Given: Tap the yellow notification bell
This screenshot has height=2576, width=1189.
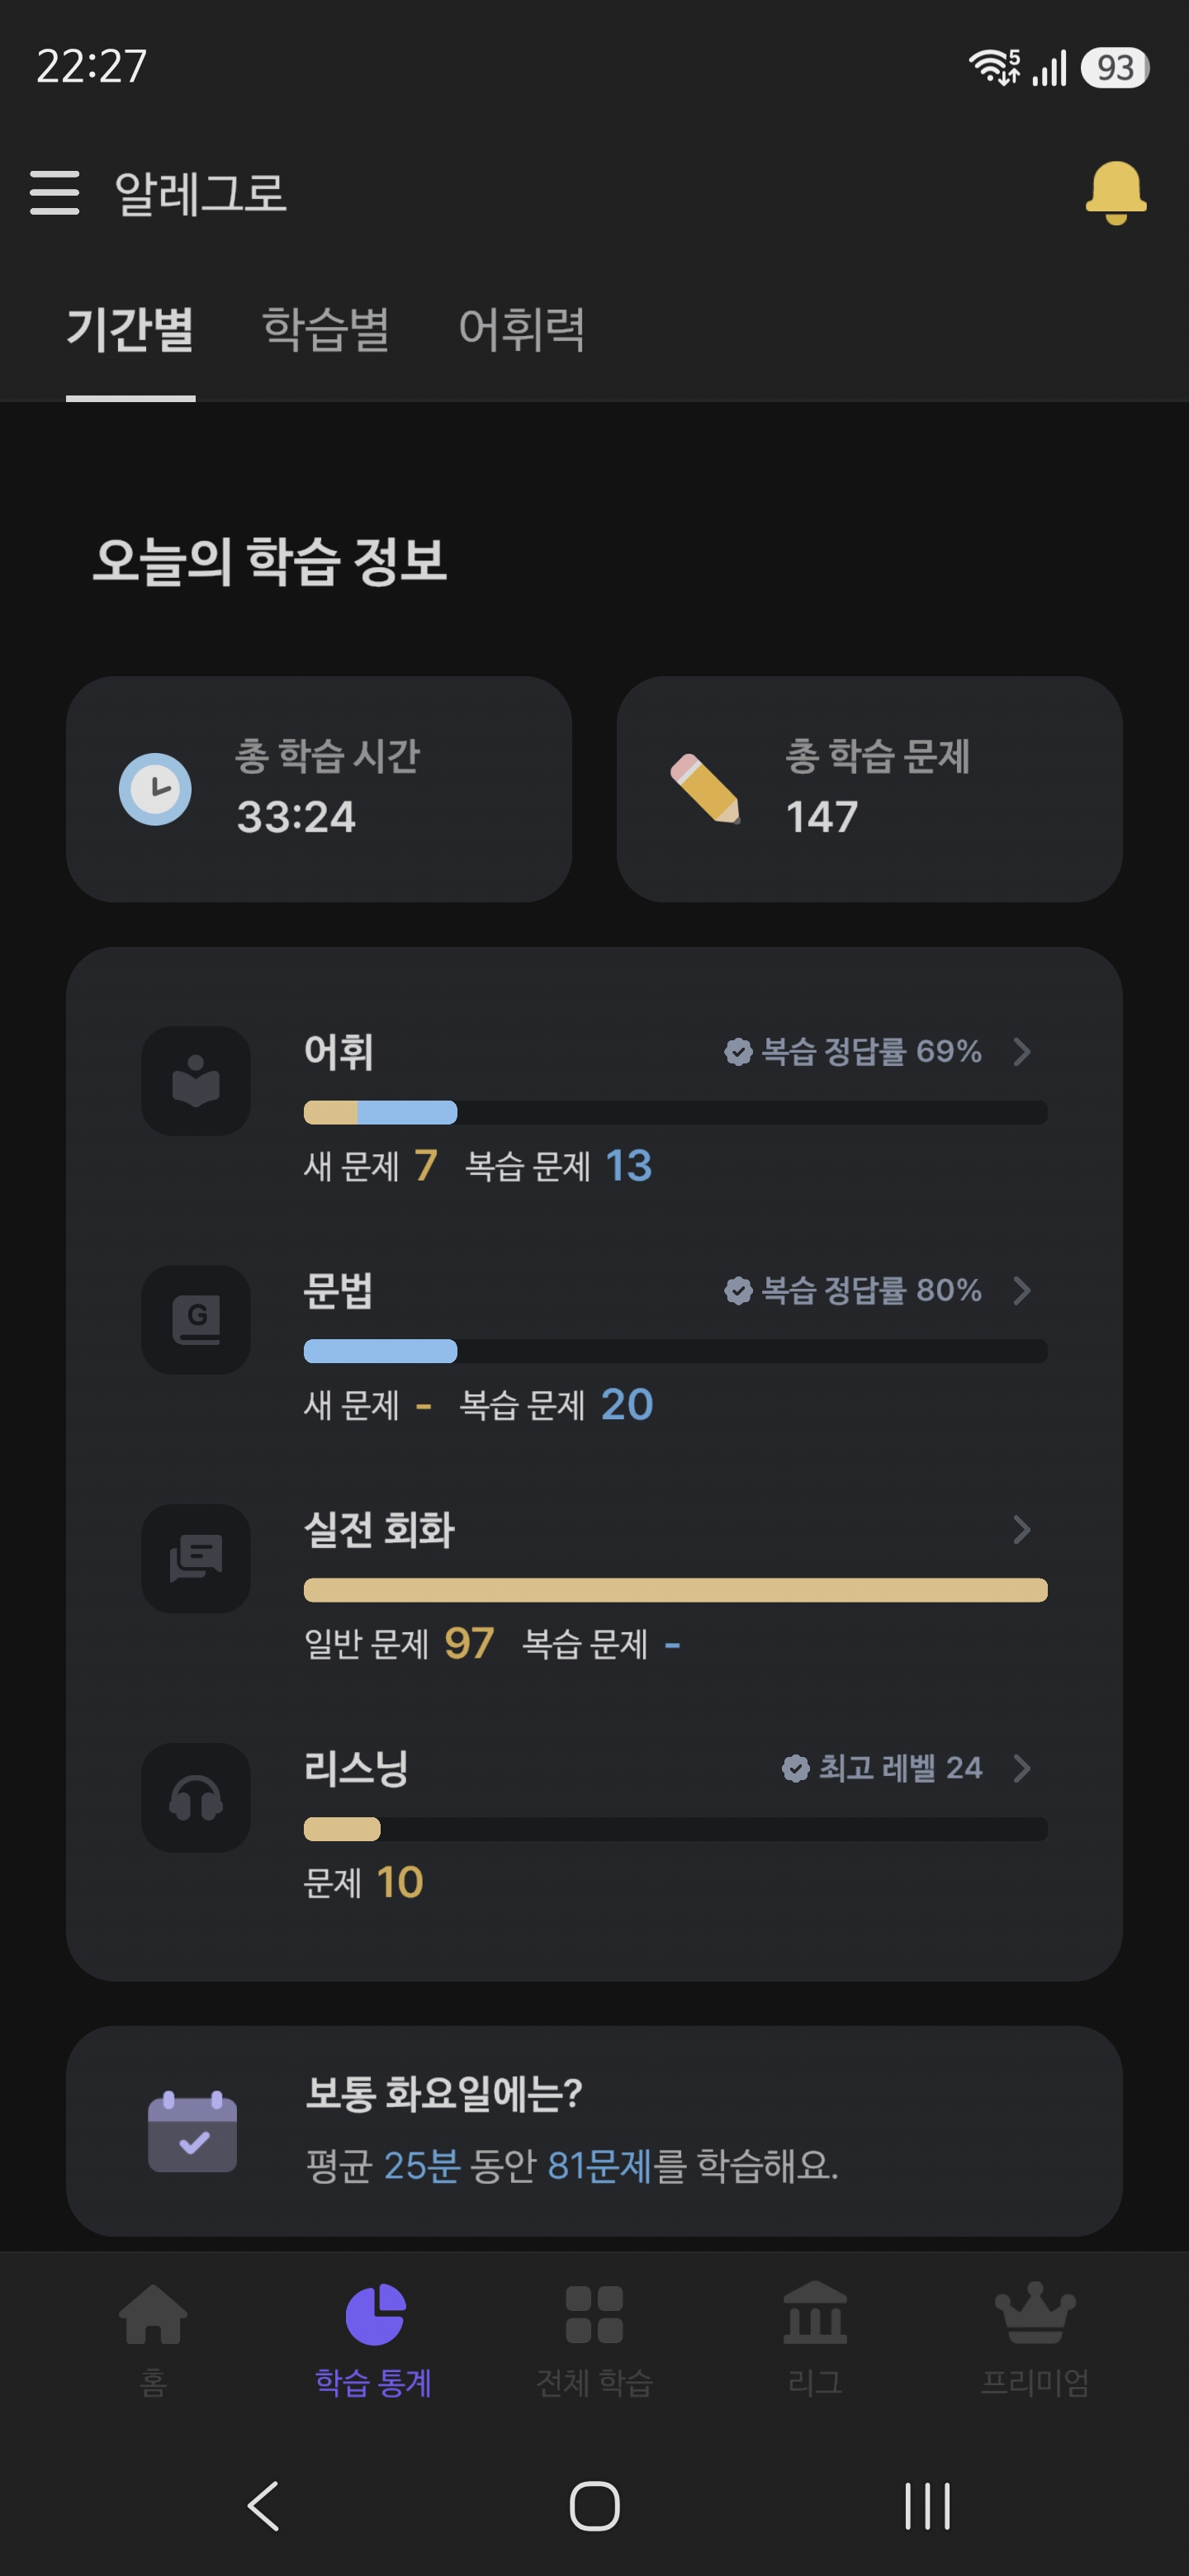Looking at the screenshot, I should [x=1115, y=192].
